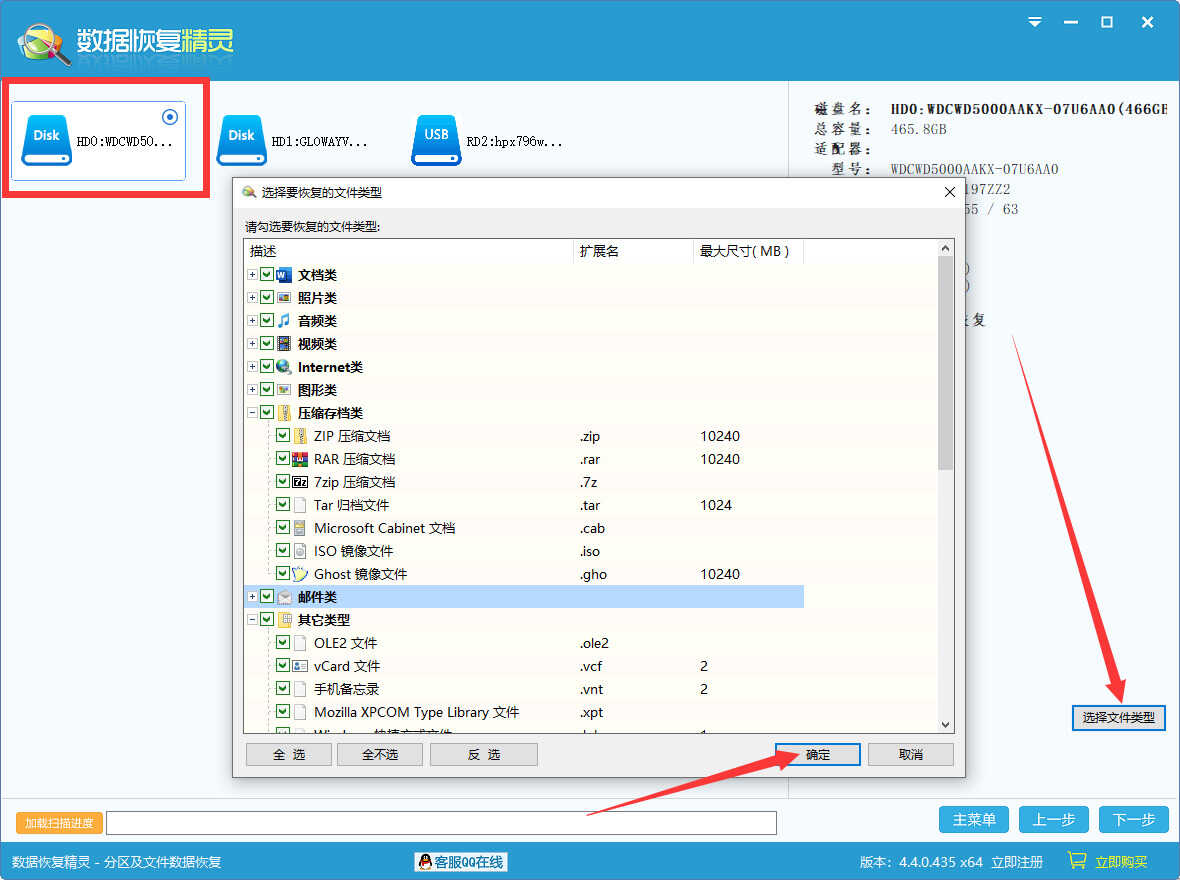Choose the RD2 hpx796w USB drive icon
The width and height of the screenshot is (1180, 880).
click(x=436, y=140)
